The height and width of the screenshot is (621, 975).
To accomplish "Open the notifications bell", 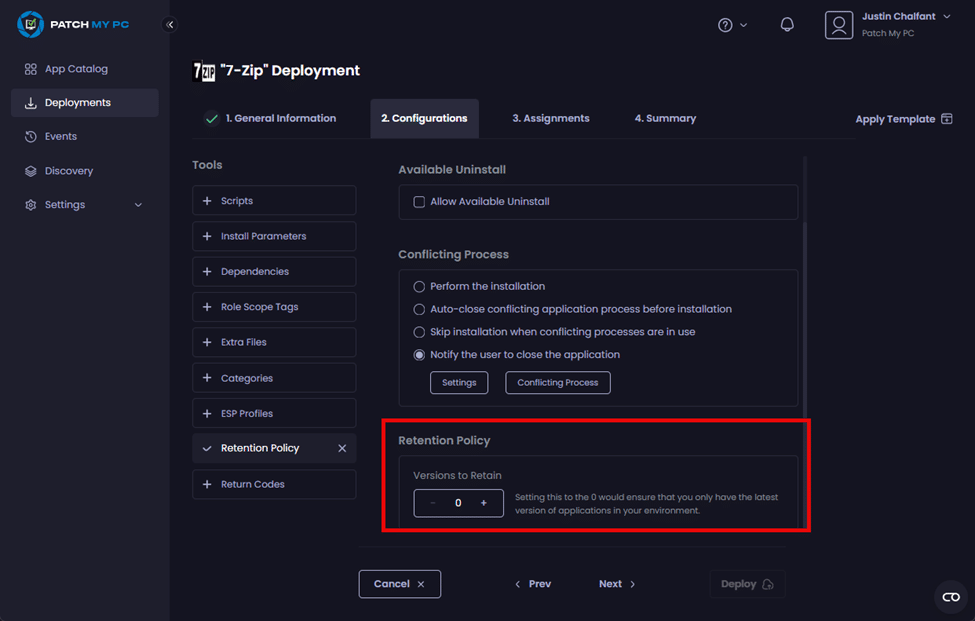I will [x=787, y=25].
